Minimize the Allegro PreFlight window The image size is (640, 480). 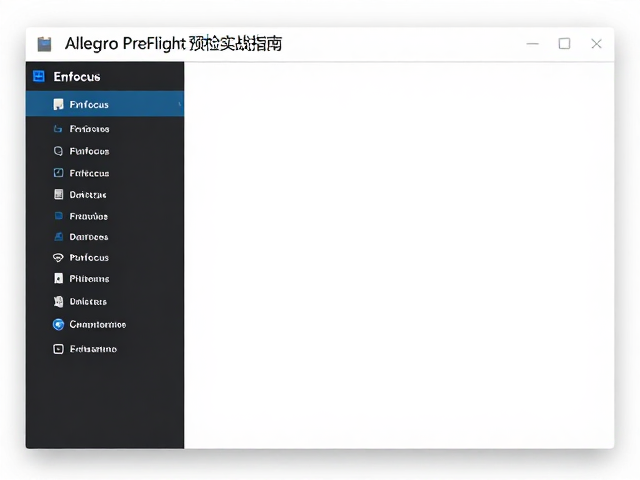[x=533, y=44]
